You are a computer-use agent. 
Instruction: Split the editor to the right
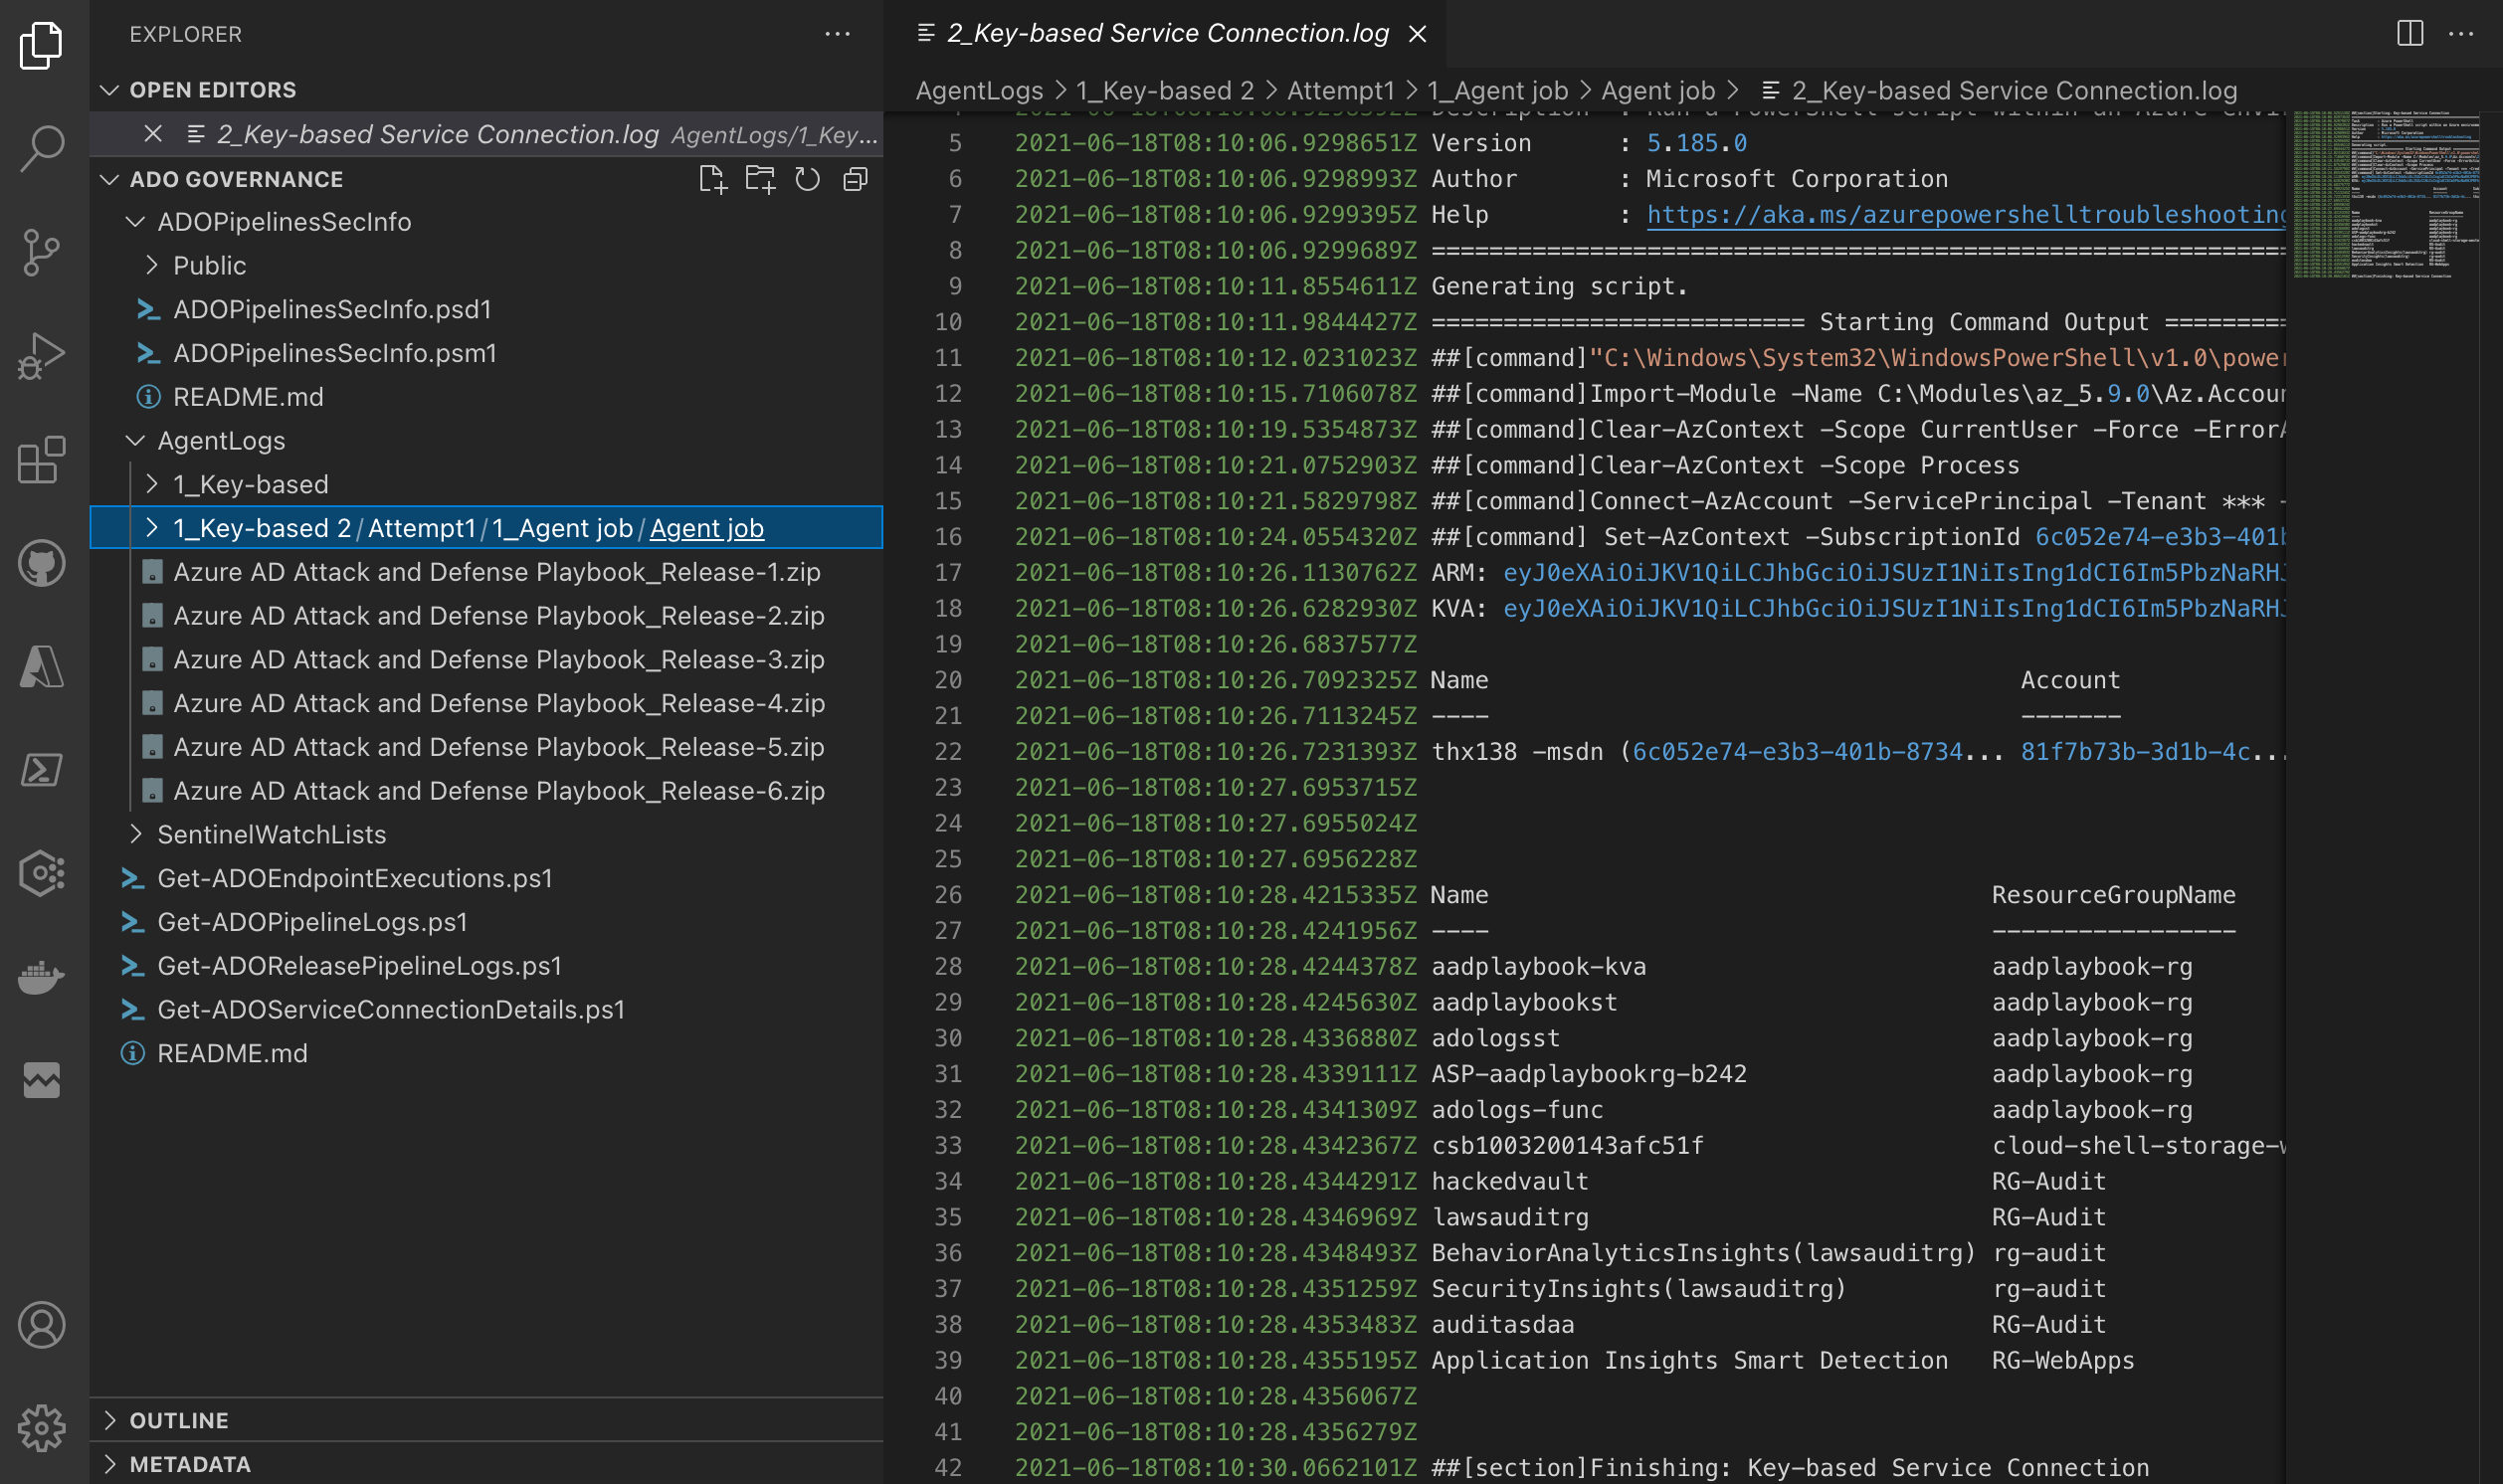point(2410,33)
